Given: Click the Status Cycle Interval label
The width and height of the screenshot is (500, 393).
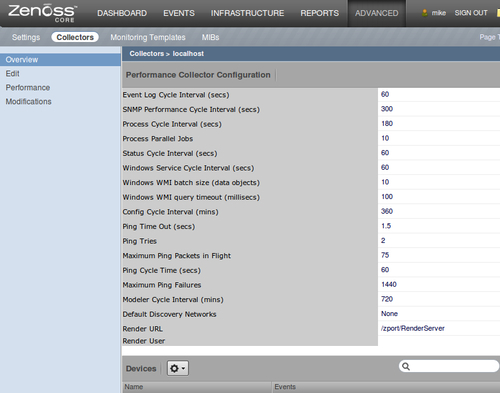Looking at the screenshot, I should click(x=170, y=154).
